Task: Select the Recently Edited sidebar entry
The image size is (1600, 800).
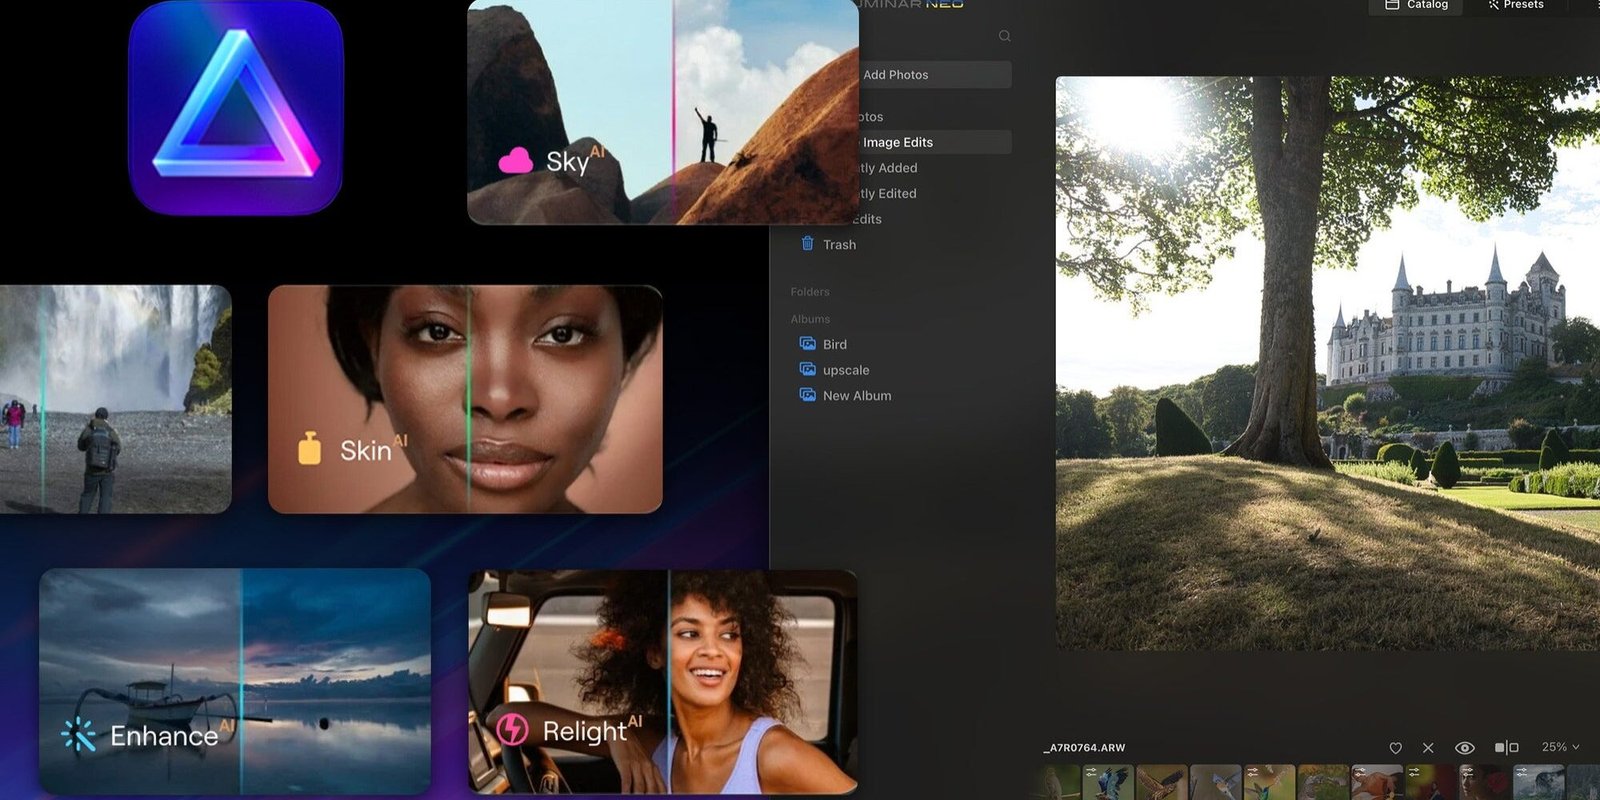Action: pyautogui.click(x=888, y=193)
